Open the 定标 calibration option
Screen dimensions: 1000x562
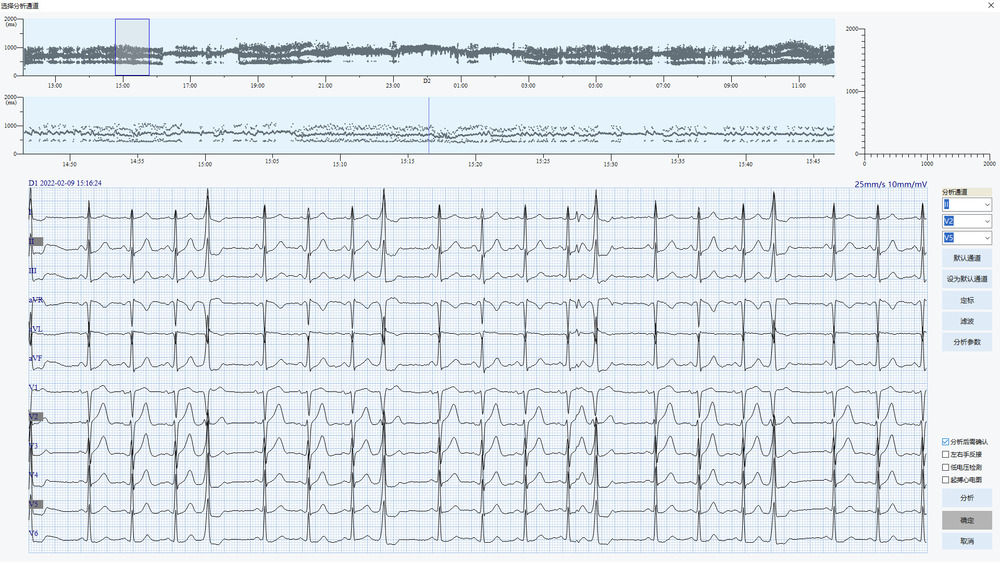[x=967, y=300]
